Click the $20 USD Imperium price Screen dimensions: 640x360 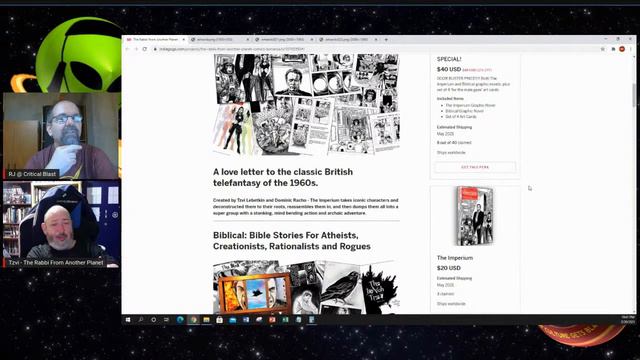click(x=449, y=268)
